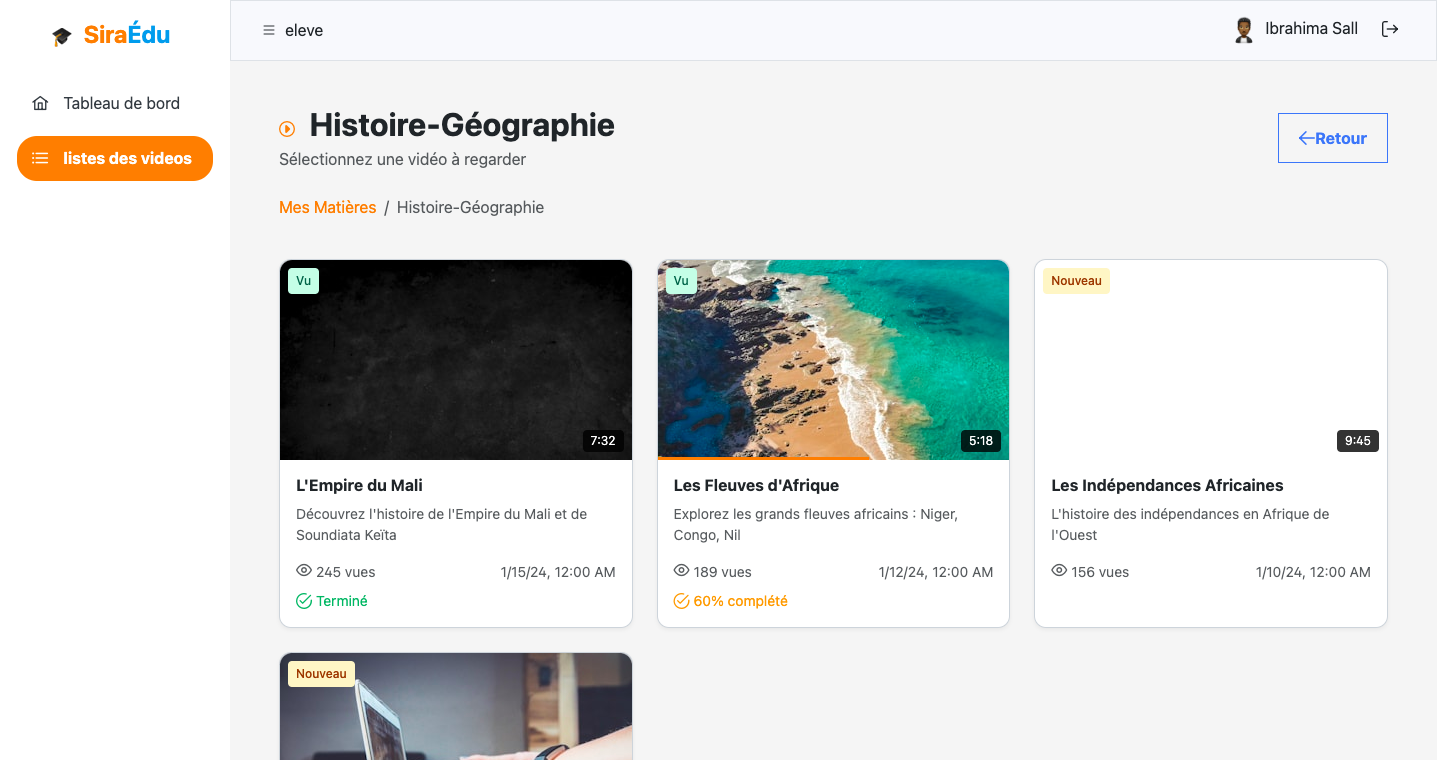The width and height of the screenshot is (1437, 760).
Task: Click the date 1/10/24, 12:00 AM
Action: click(x=1313, y=572)
